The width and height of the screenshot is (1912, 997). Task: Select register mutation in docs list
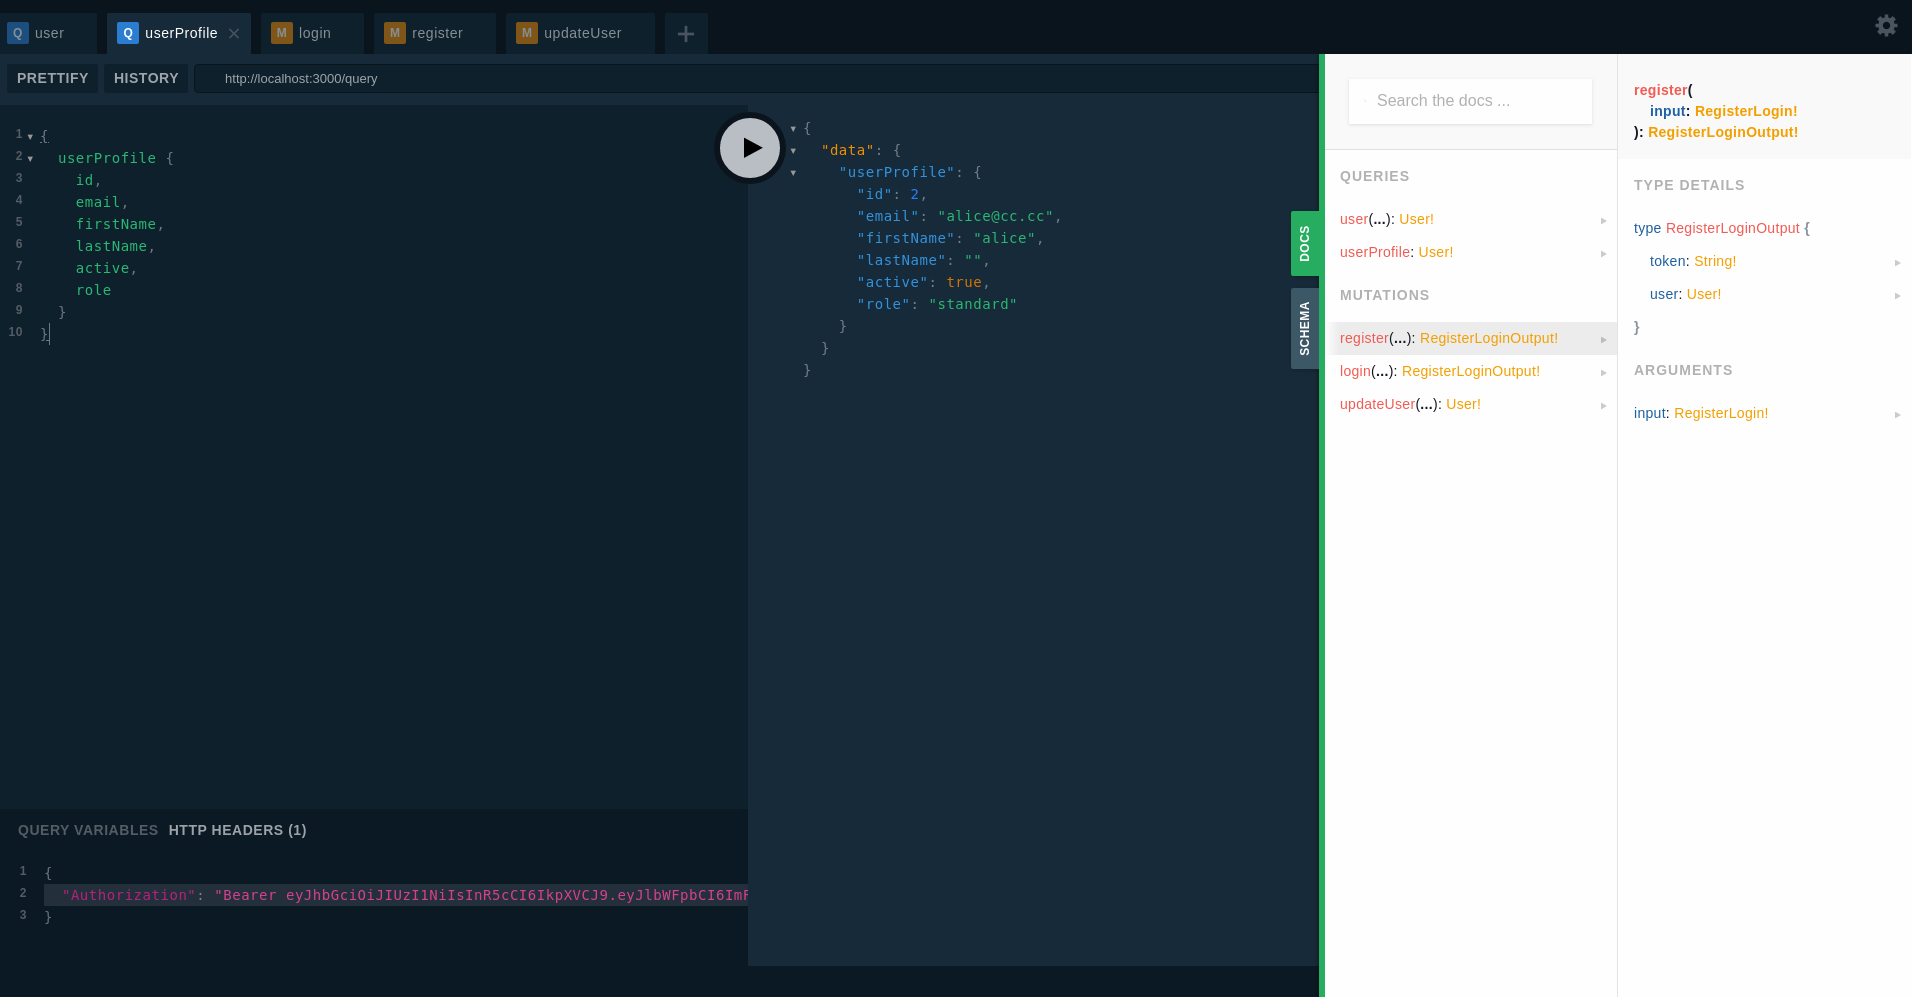(x=1471, y=338)
